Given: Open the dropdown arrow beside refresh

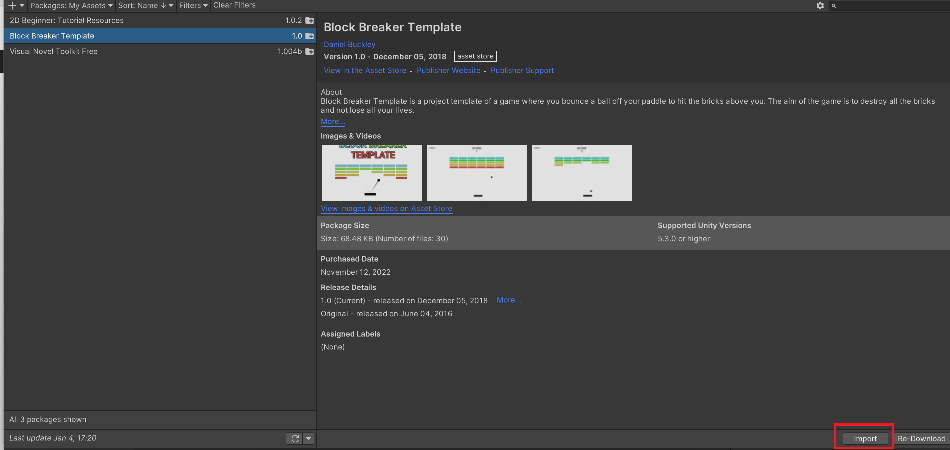Looking at the screenshot, I should (308, 438).
